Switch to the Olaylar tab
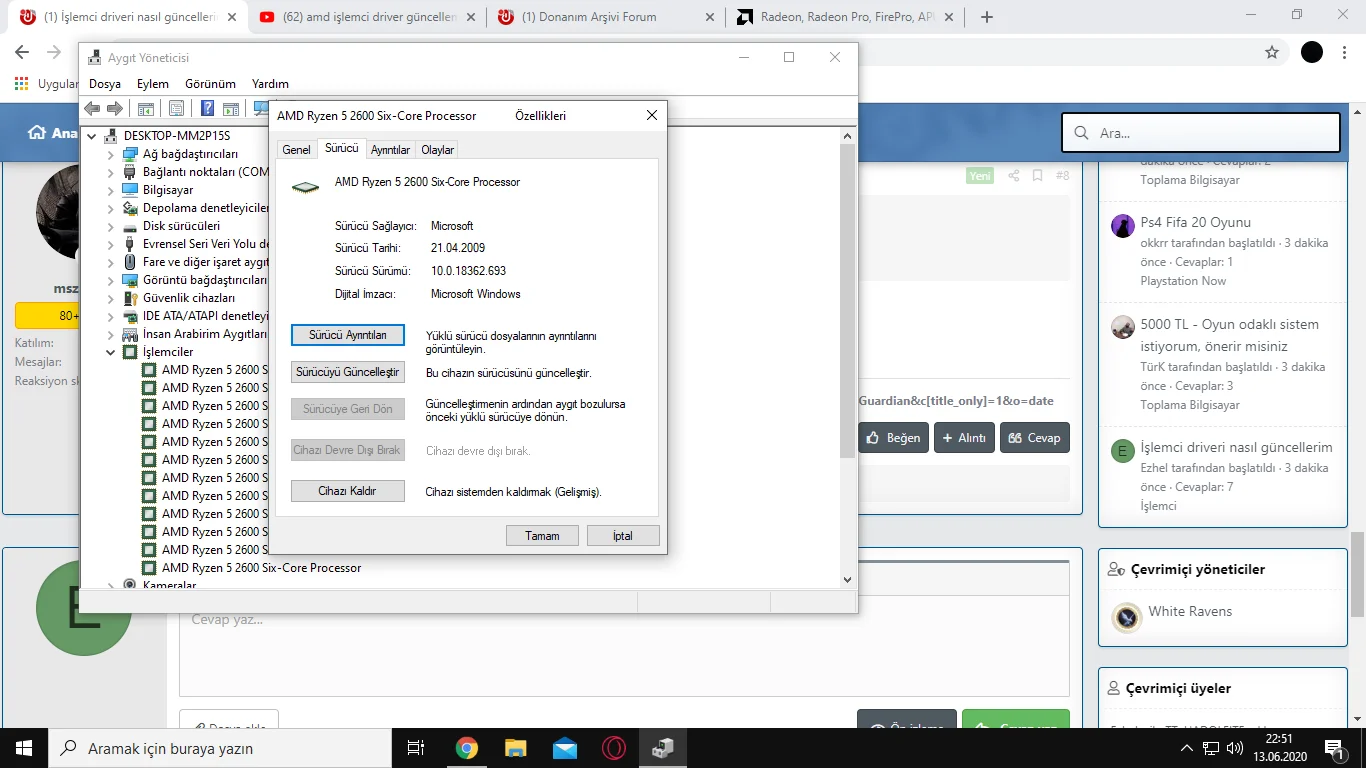 tap(438, 150)
